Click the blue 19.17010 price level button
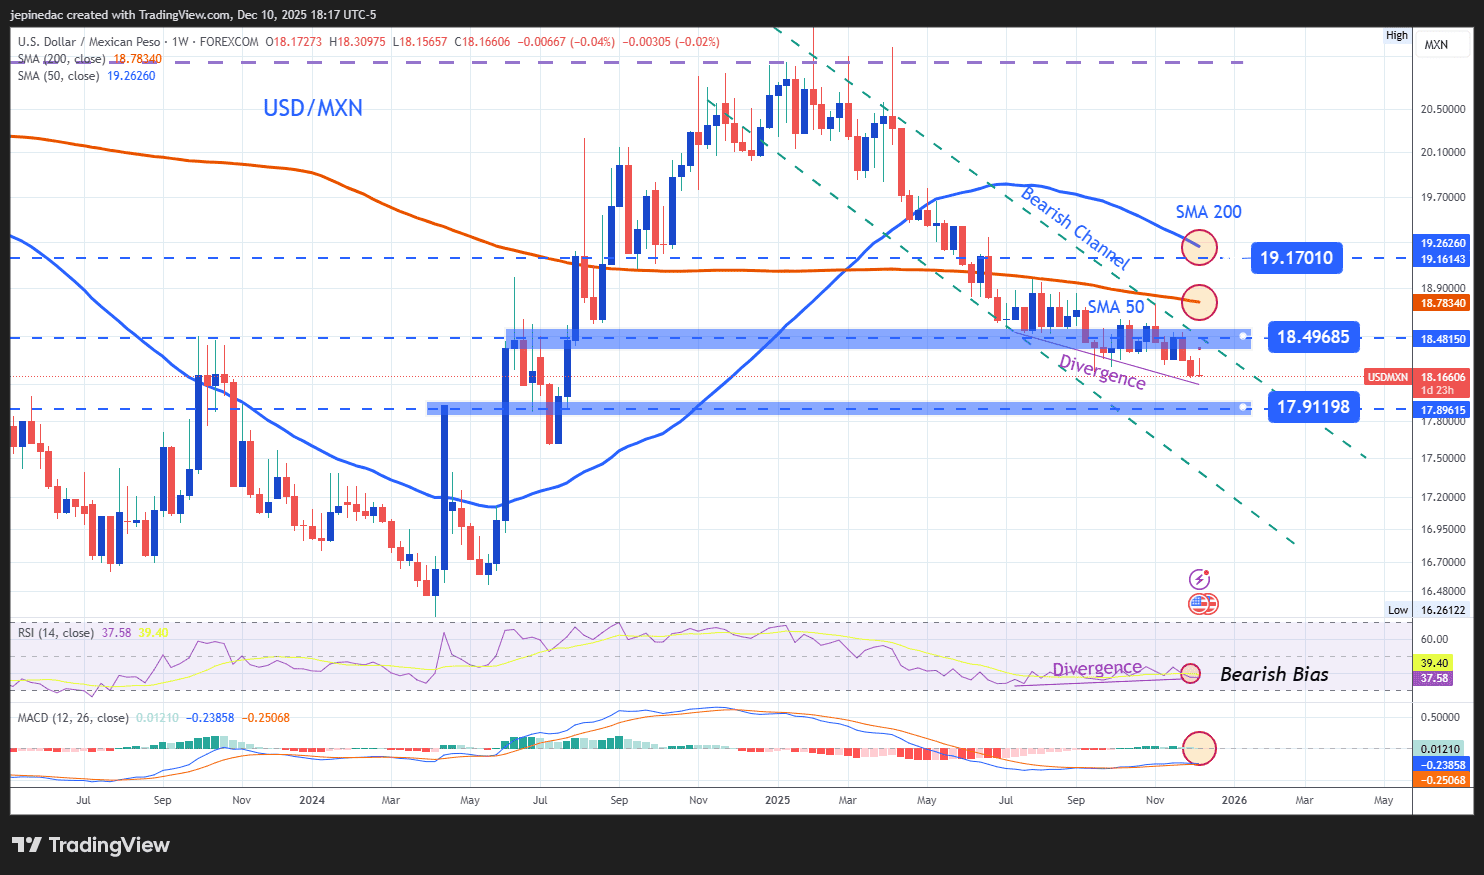Screen dimensions: 1484x875 [x=1296, y=258]
